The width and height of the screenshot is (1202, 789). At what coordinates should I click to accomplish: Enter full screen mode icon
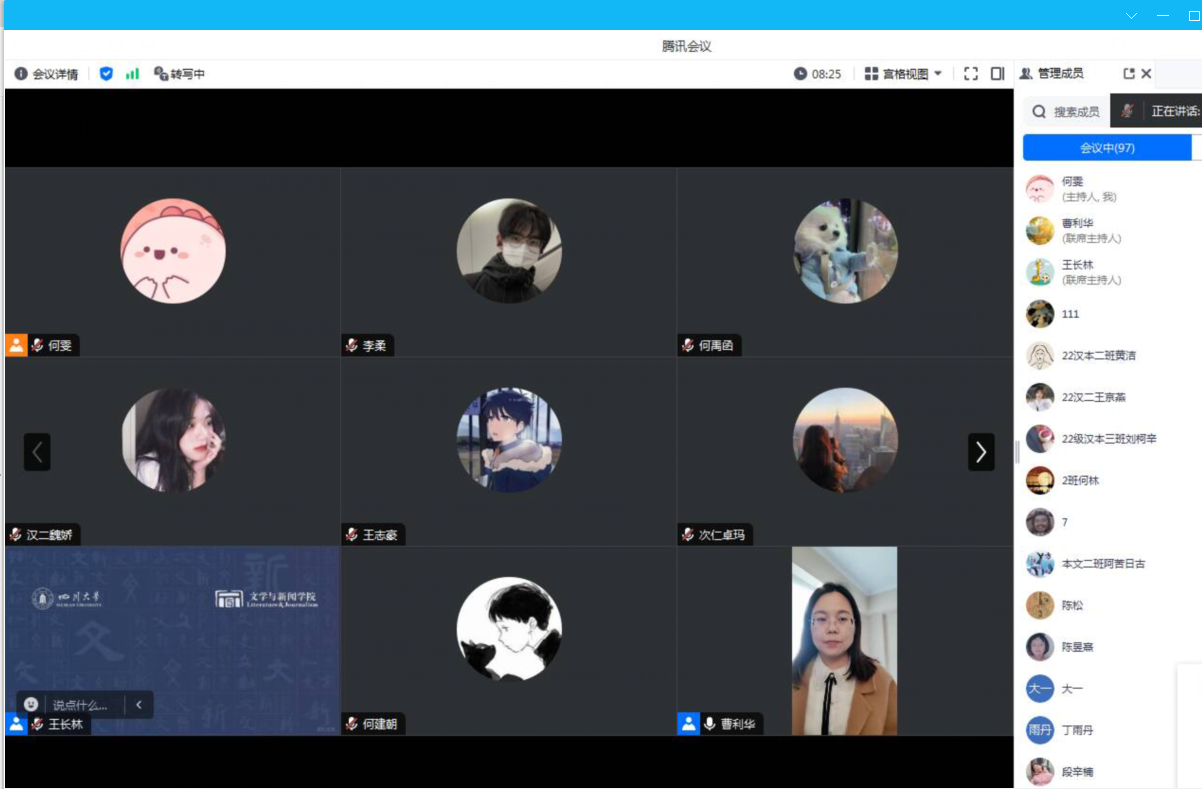970,74
